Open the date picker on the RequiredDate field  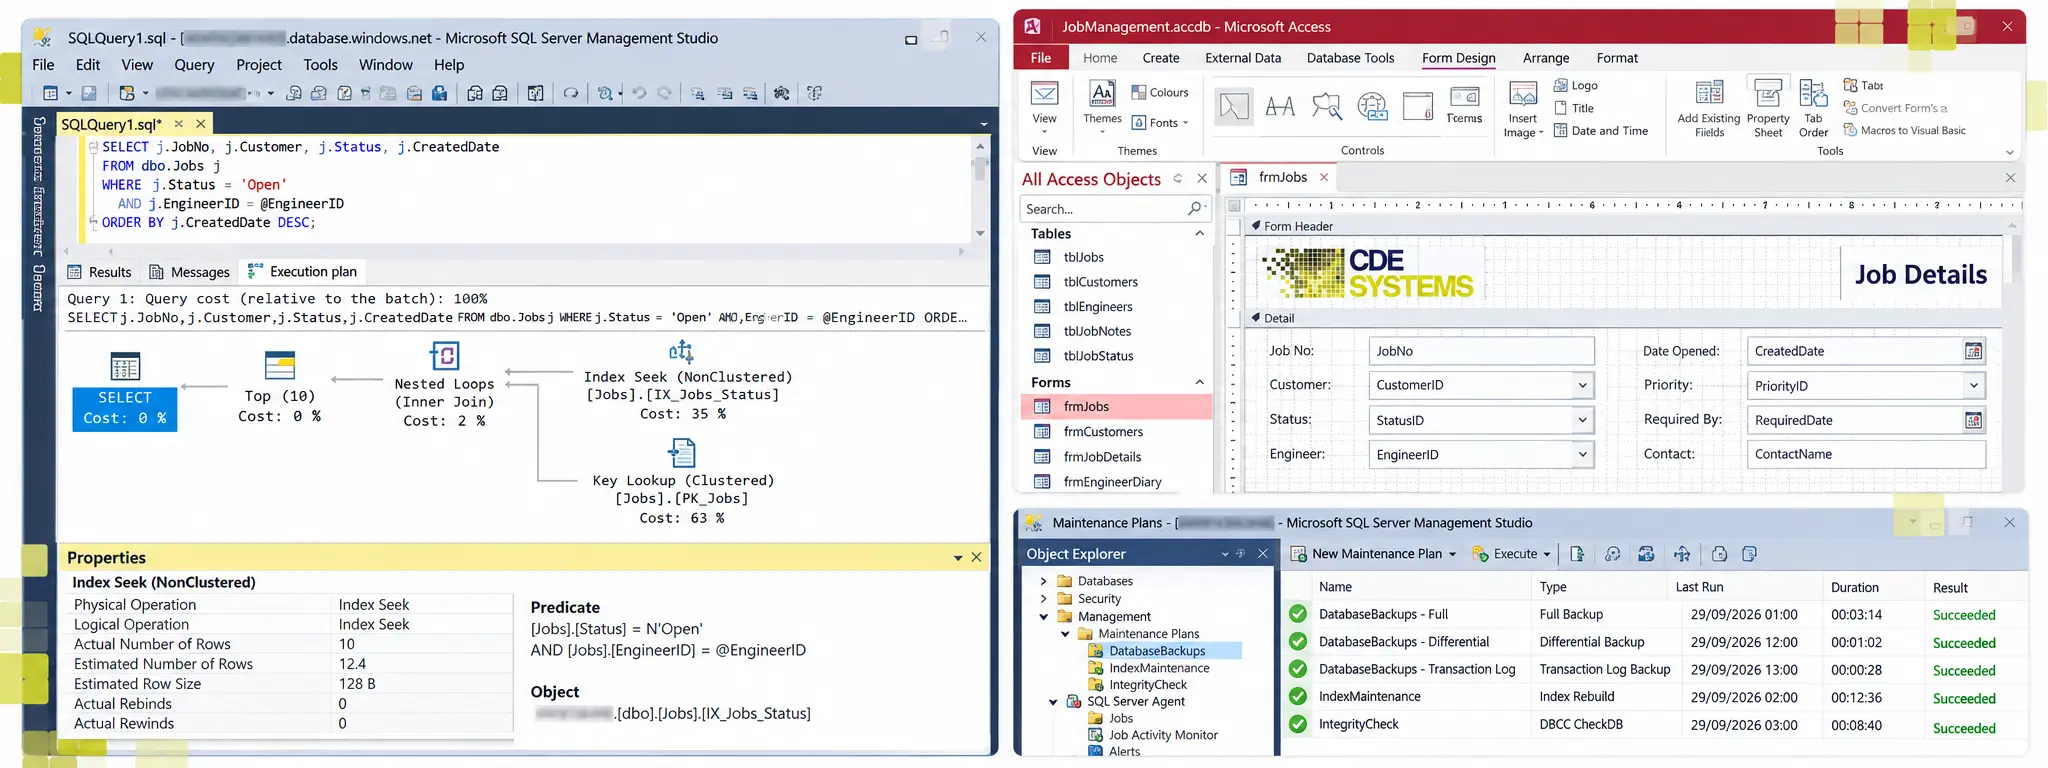[x=1973, y=421]
